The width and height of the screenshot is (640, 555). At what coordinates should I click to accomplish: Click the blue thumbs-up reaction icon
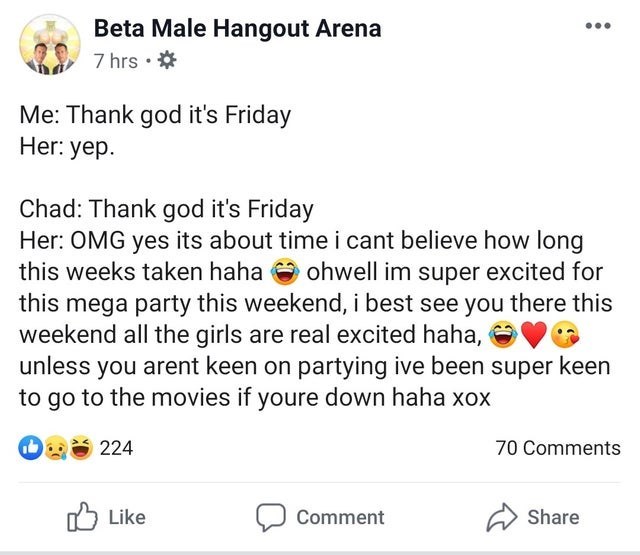tap(31, 448)
